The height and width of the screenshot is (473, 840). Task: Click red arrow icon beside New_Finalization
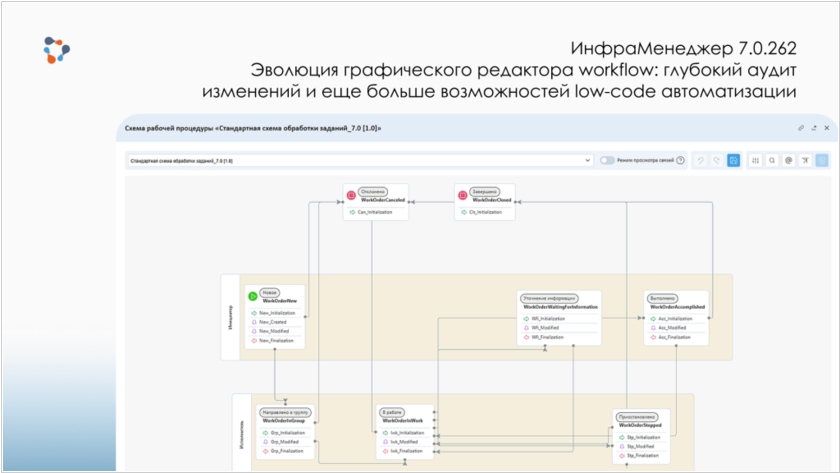[x=254, y=341]
